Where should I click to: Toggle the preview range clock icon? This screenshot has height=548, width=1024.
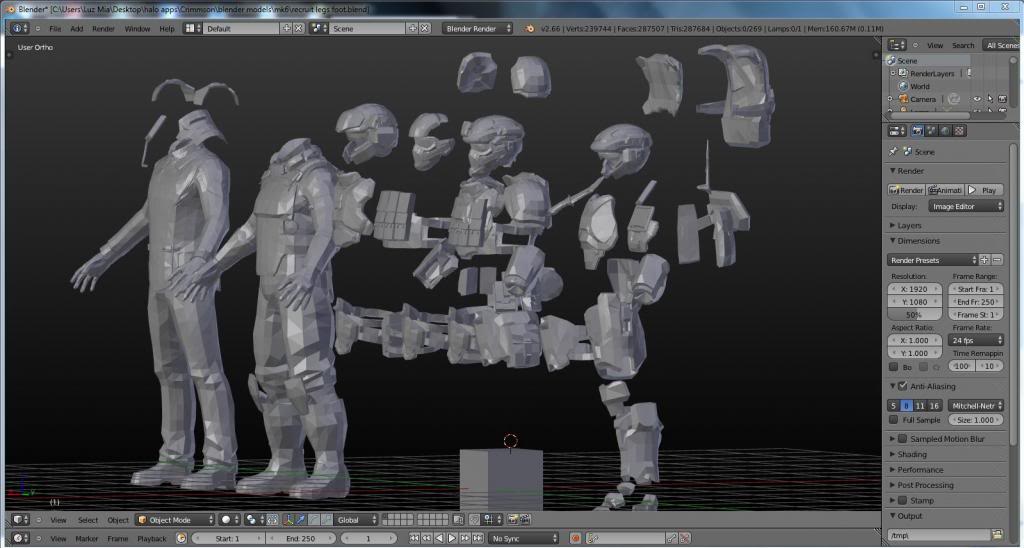pos(182,539)
